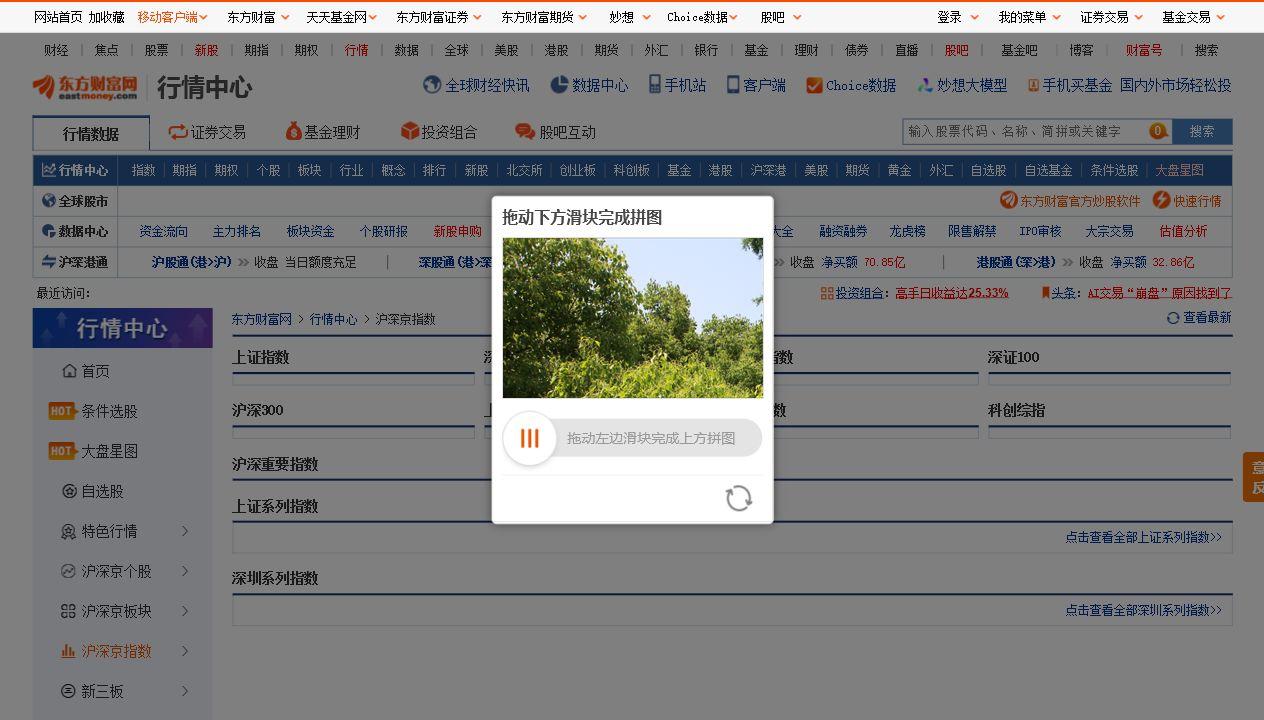Click the 基金理财 money bag icon
Image resolution: width=1264 pixels, height=720 pixels.
(293, 131)
